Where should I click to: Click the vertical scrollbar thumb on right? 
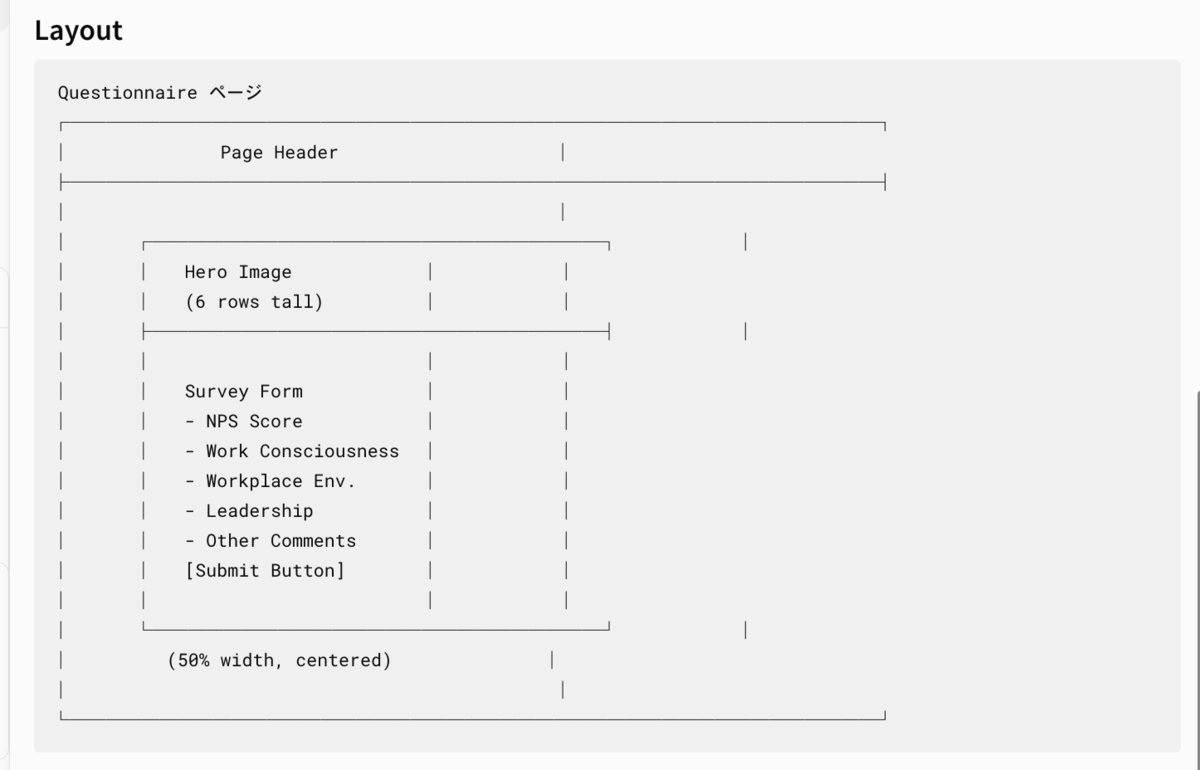point(1197,578)
